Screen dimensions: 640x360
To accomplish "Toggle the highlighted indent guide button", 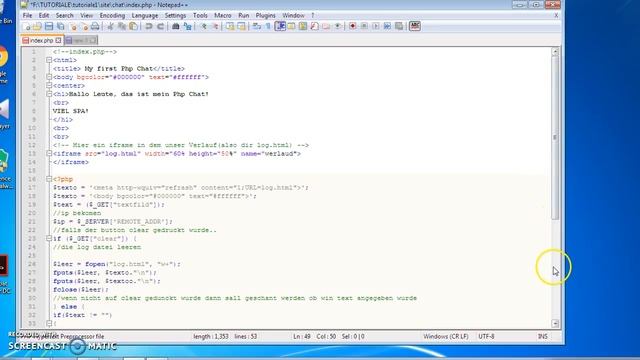I will point(280,27).
